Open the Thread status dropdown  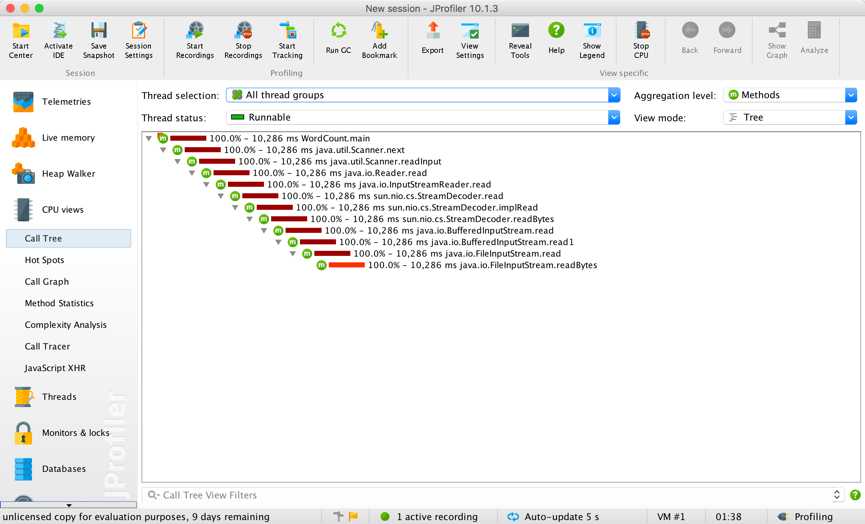(x=423, y=117)
